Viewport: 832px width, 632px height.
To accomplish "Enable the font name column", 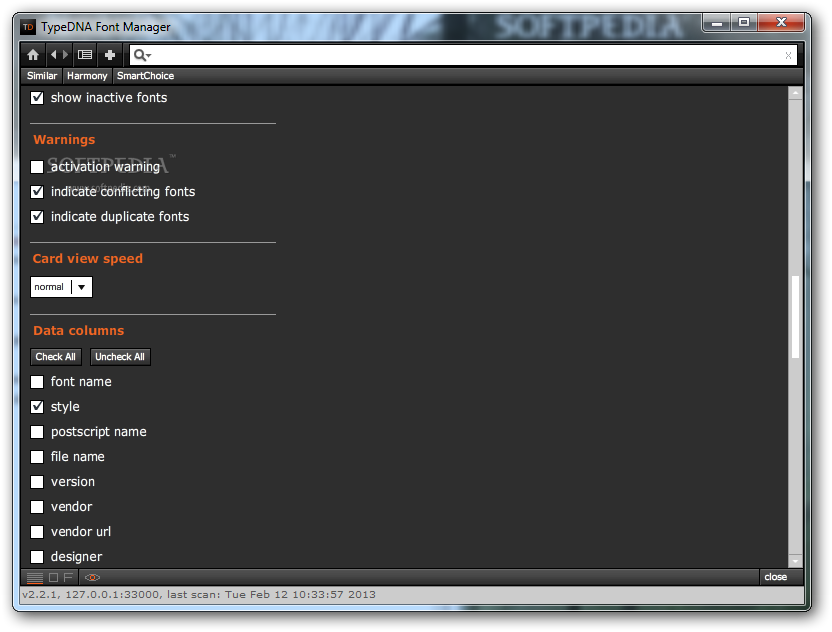I will click(37, 382).
